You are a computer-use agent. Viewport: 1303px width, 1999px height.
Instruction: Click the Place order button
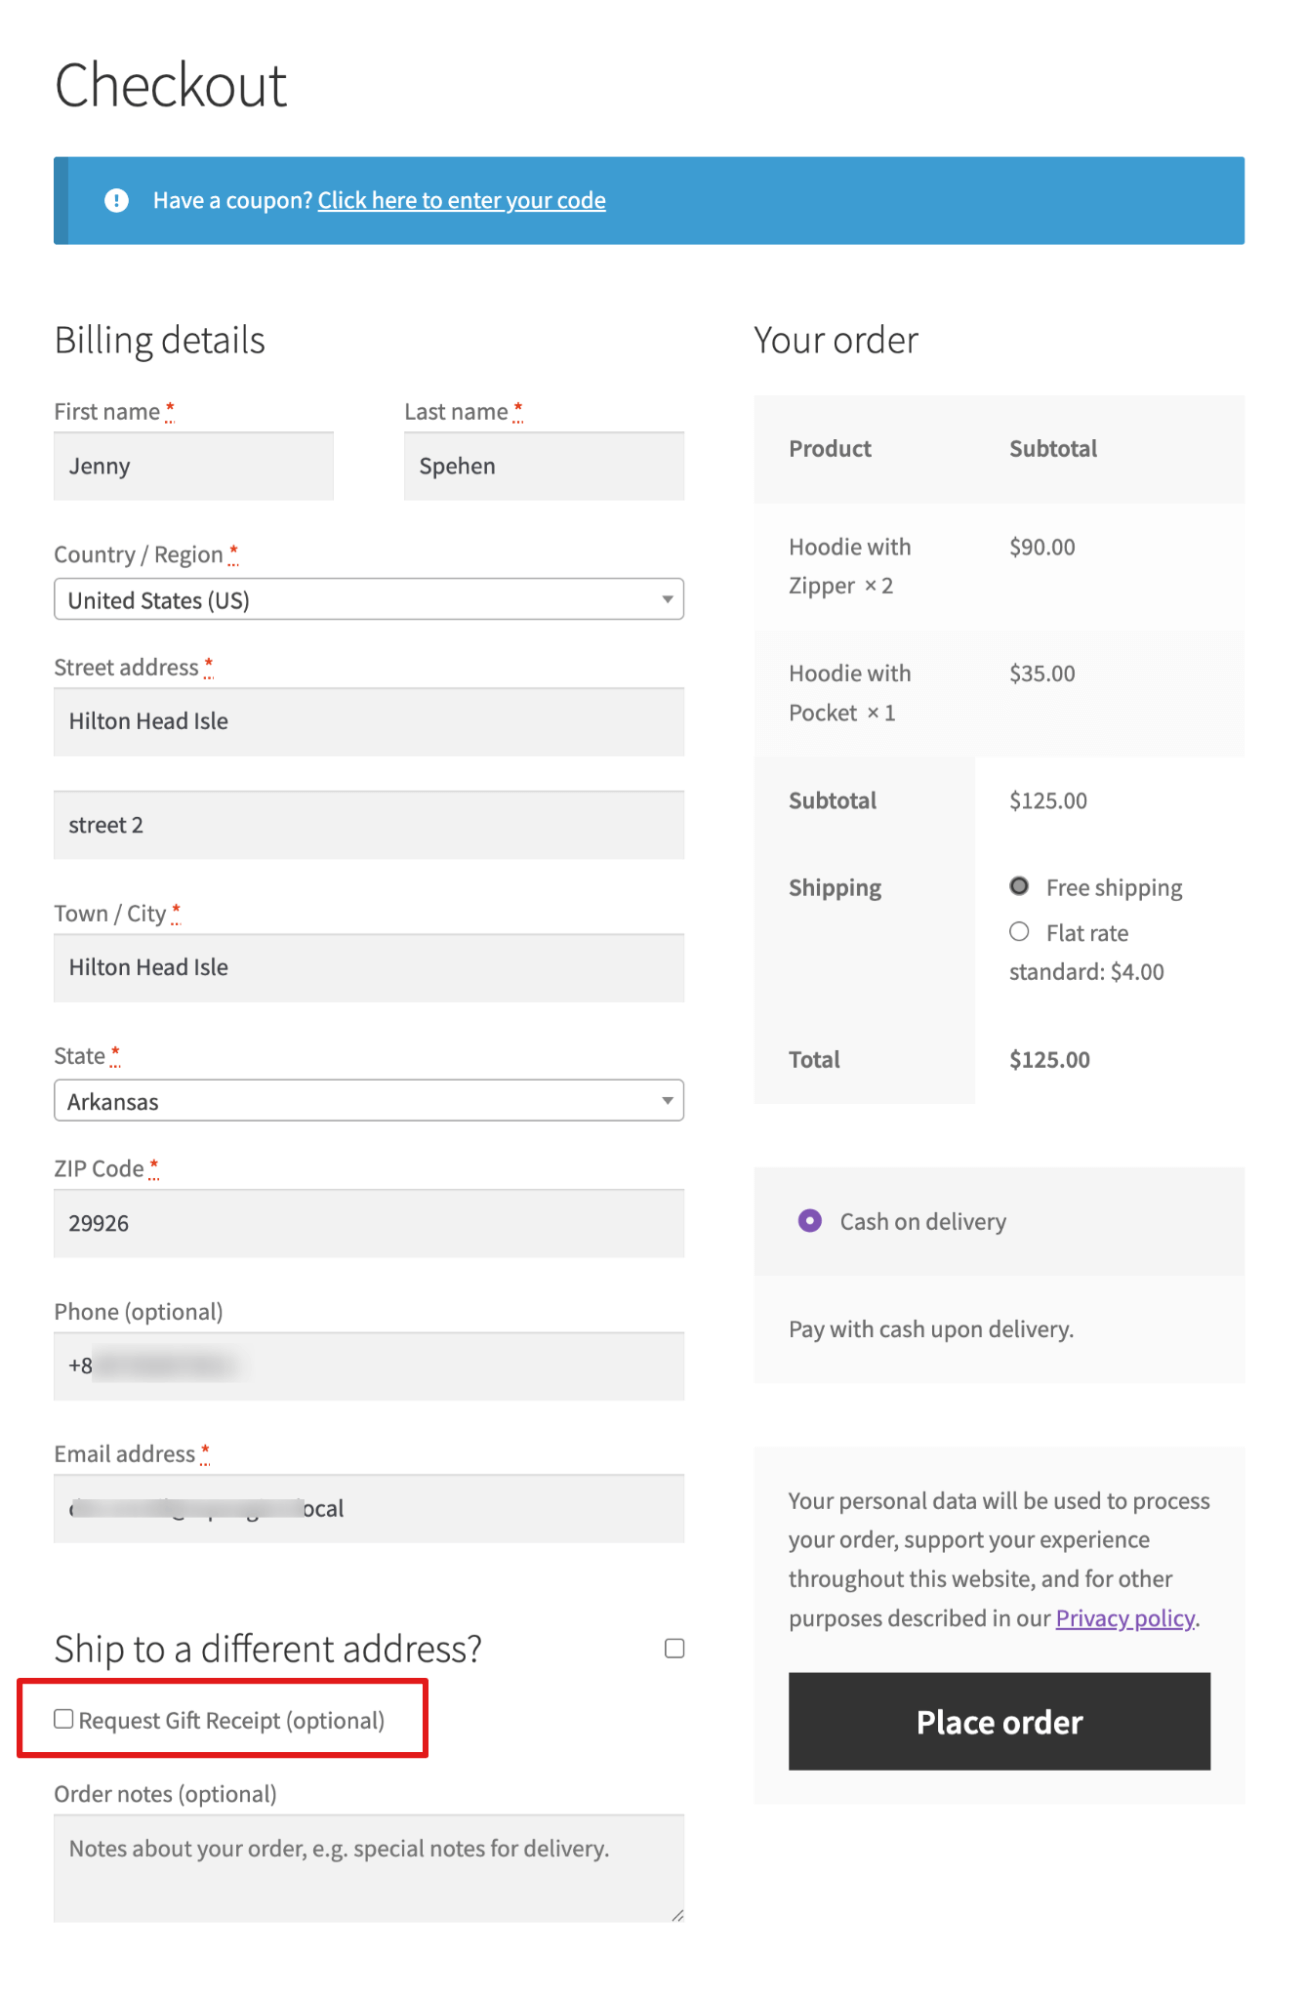[998, 1721]
